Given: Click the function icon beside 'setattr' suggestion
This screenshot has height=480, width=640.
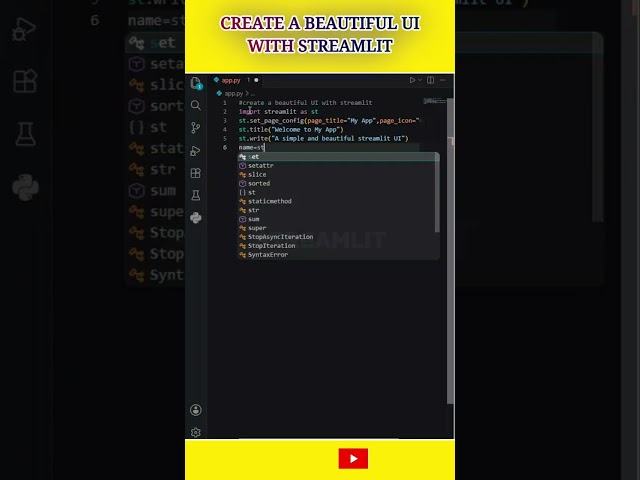Looking at the screenshot, I should (242, 166).
